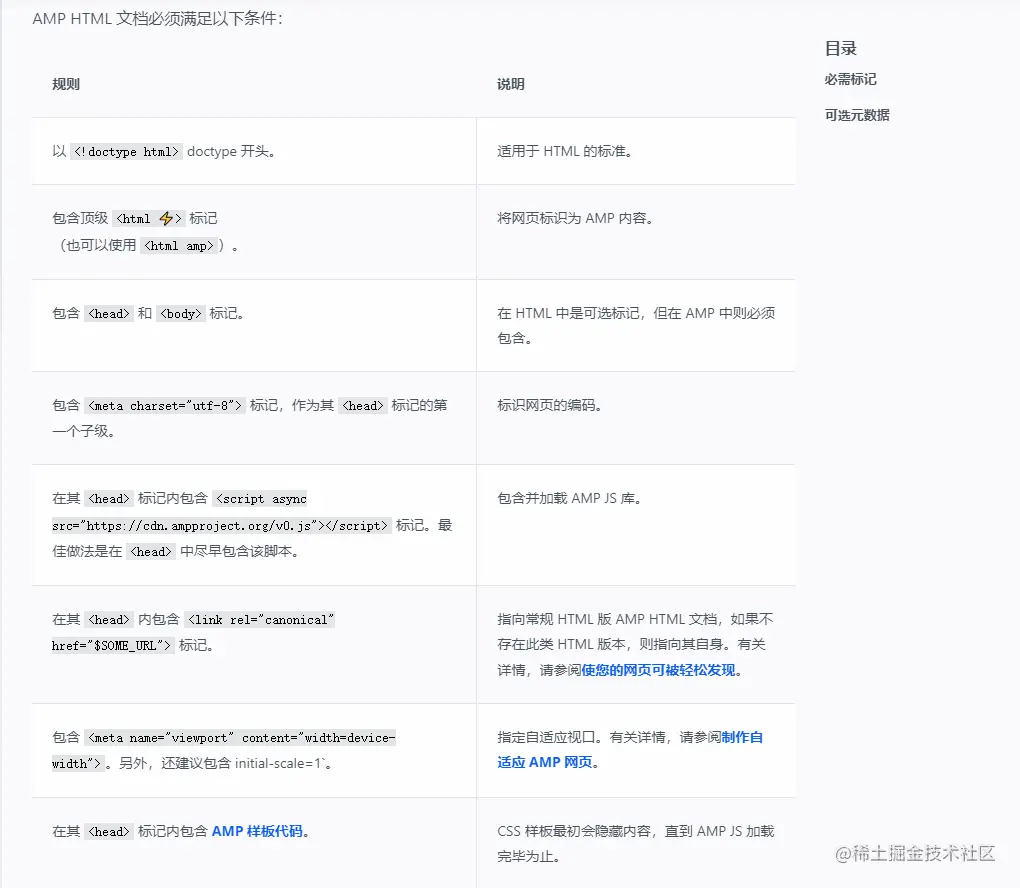Click the text 还建议包含 initial-scale=1
The width and height of the screenshot is (1020, 888).
coord(242,764)
